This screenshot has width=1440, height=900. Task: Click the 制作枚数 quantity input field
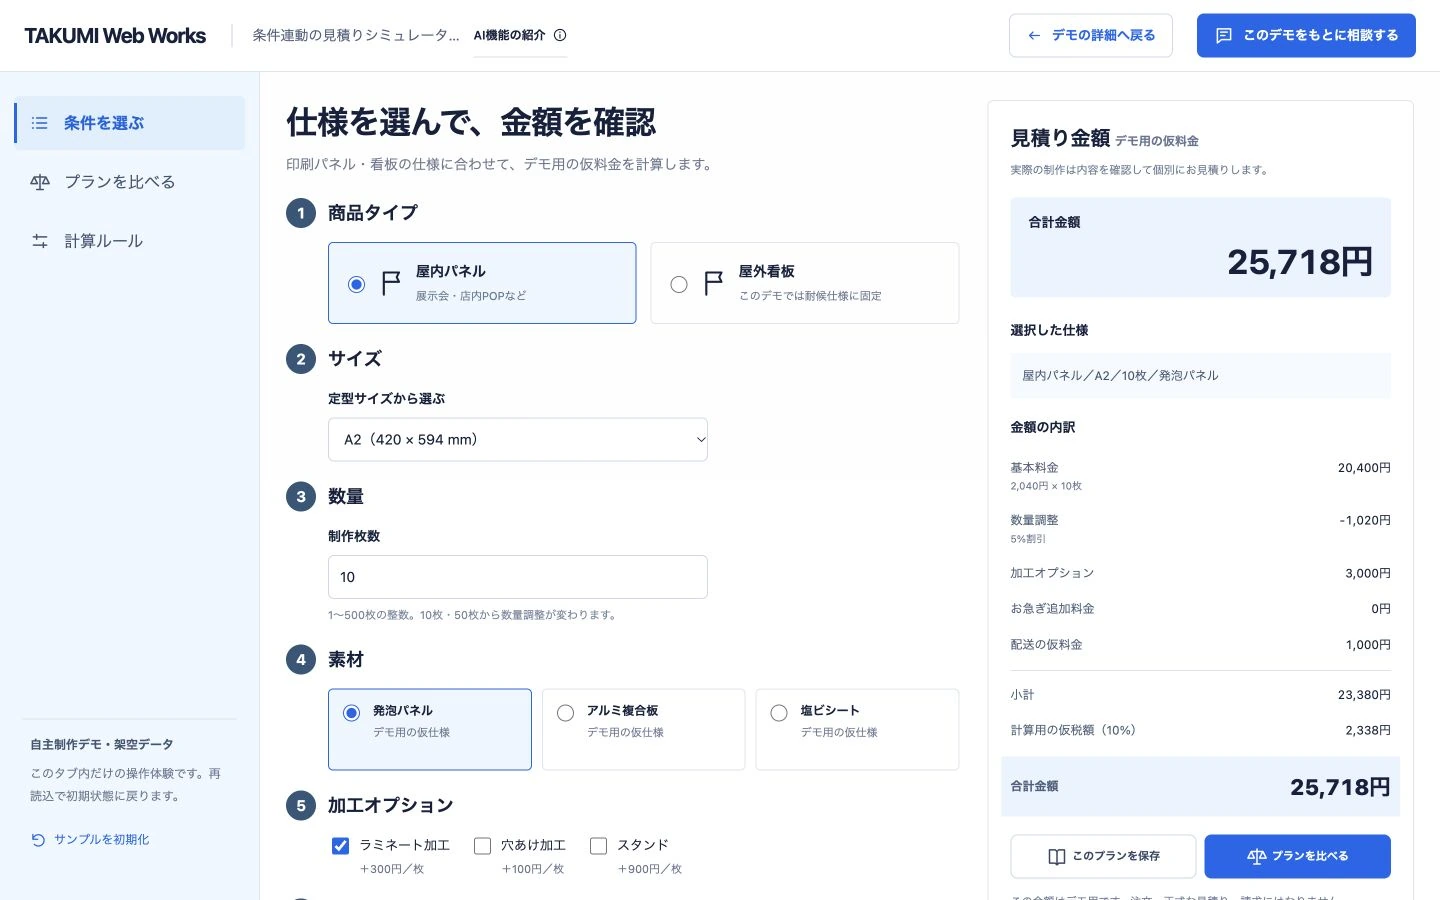518,577
